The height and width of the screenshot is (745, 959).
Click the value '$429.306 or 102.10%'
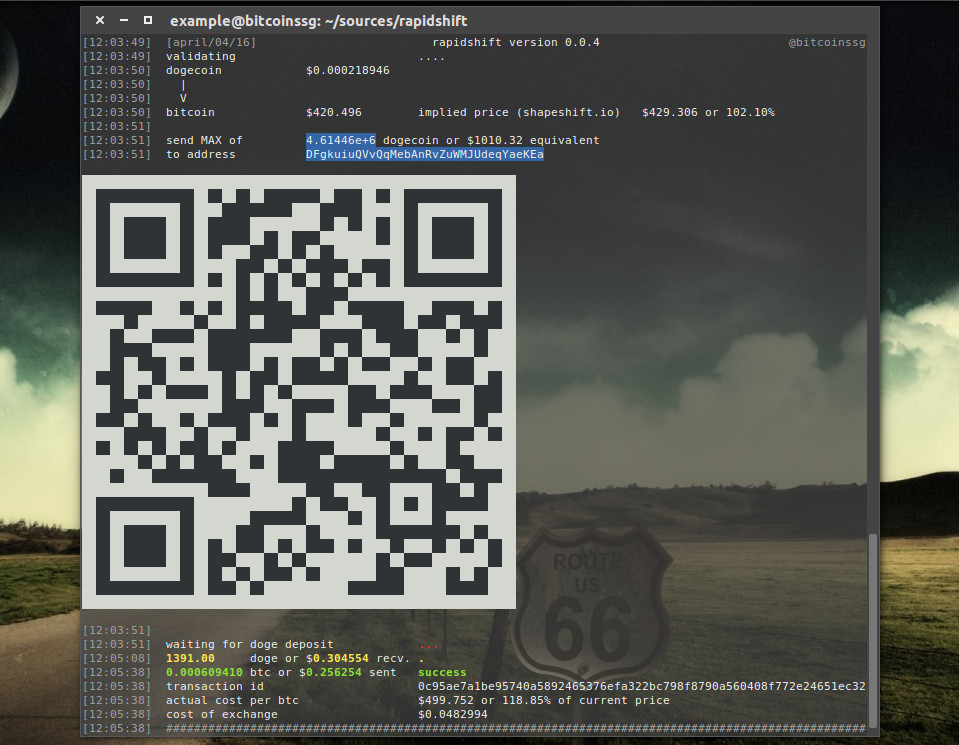708,113
